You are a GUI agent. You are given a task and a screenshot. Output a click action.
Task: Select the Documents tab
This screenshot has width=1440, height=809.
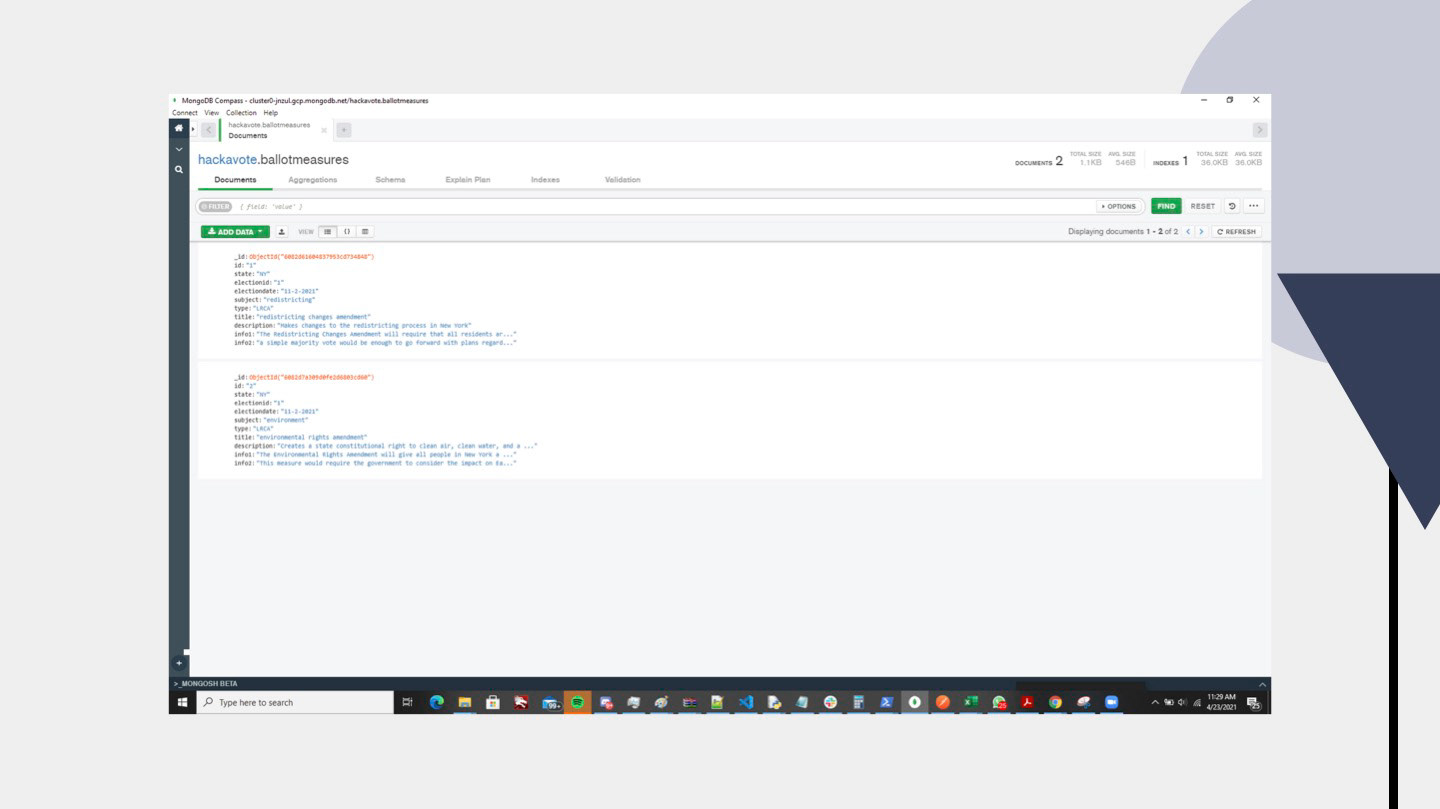pos(235,180)
